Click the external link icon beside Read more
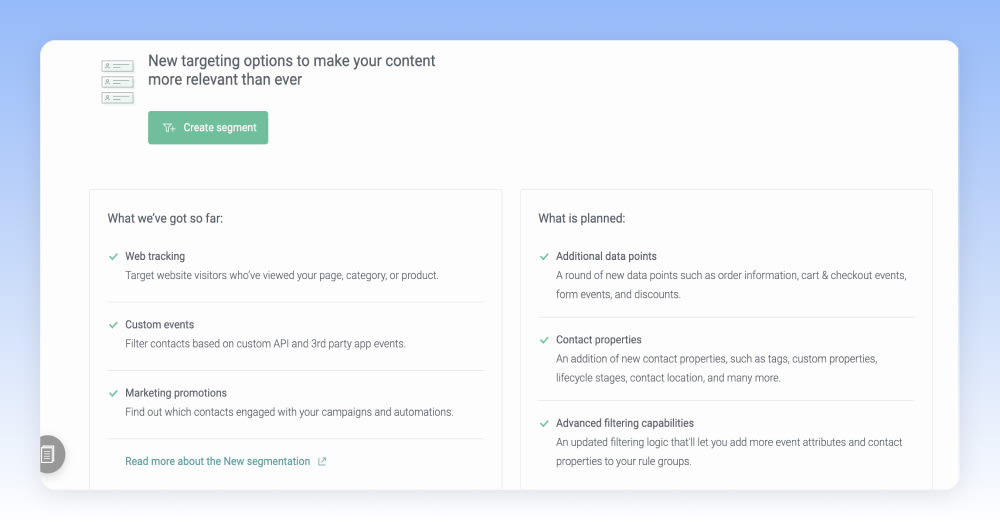The image size is (1000, 530). (x=322, y=462)
